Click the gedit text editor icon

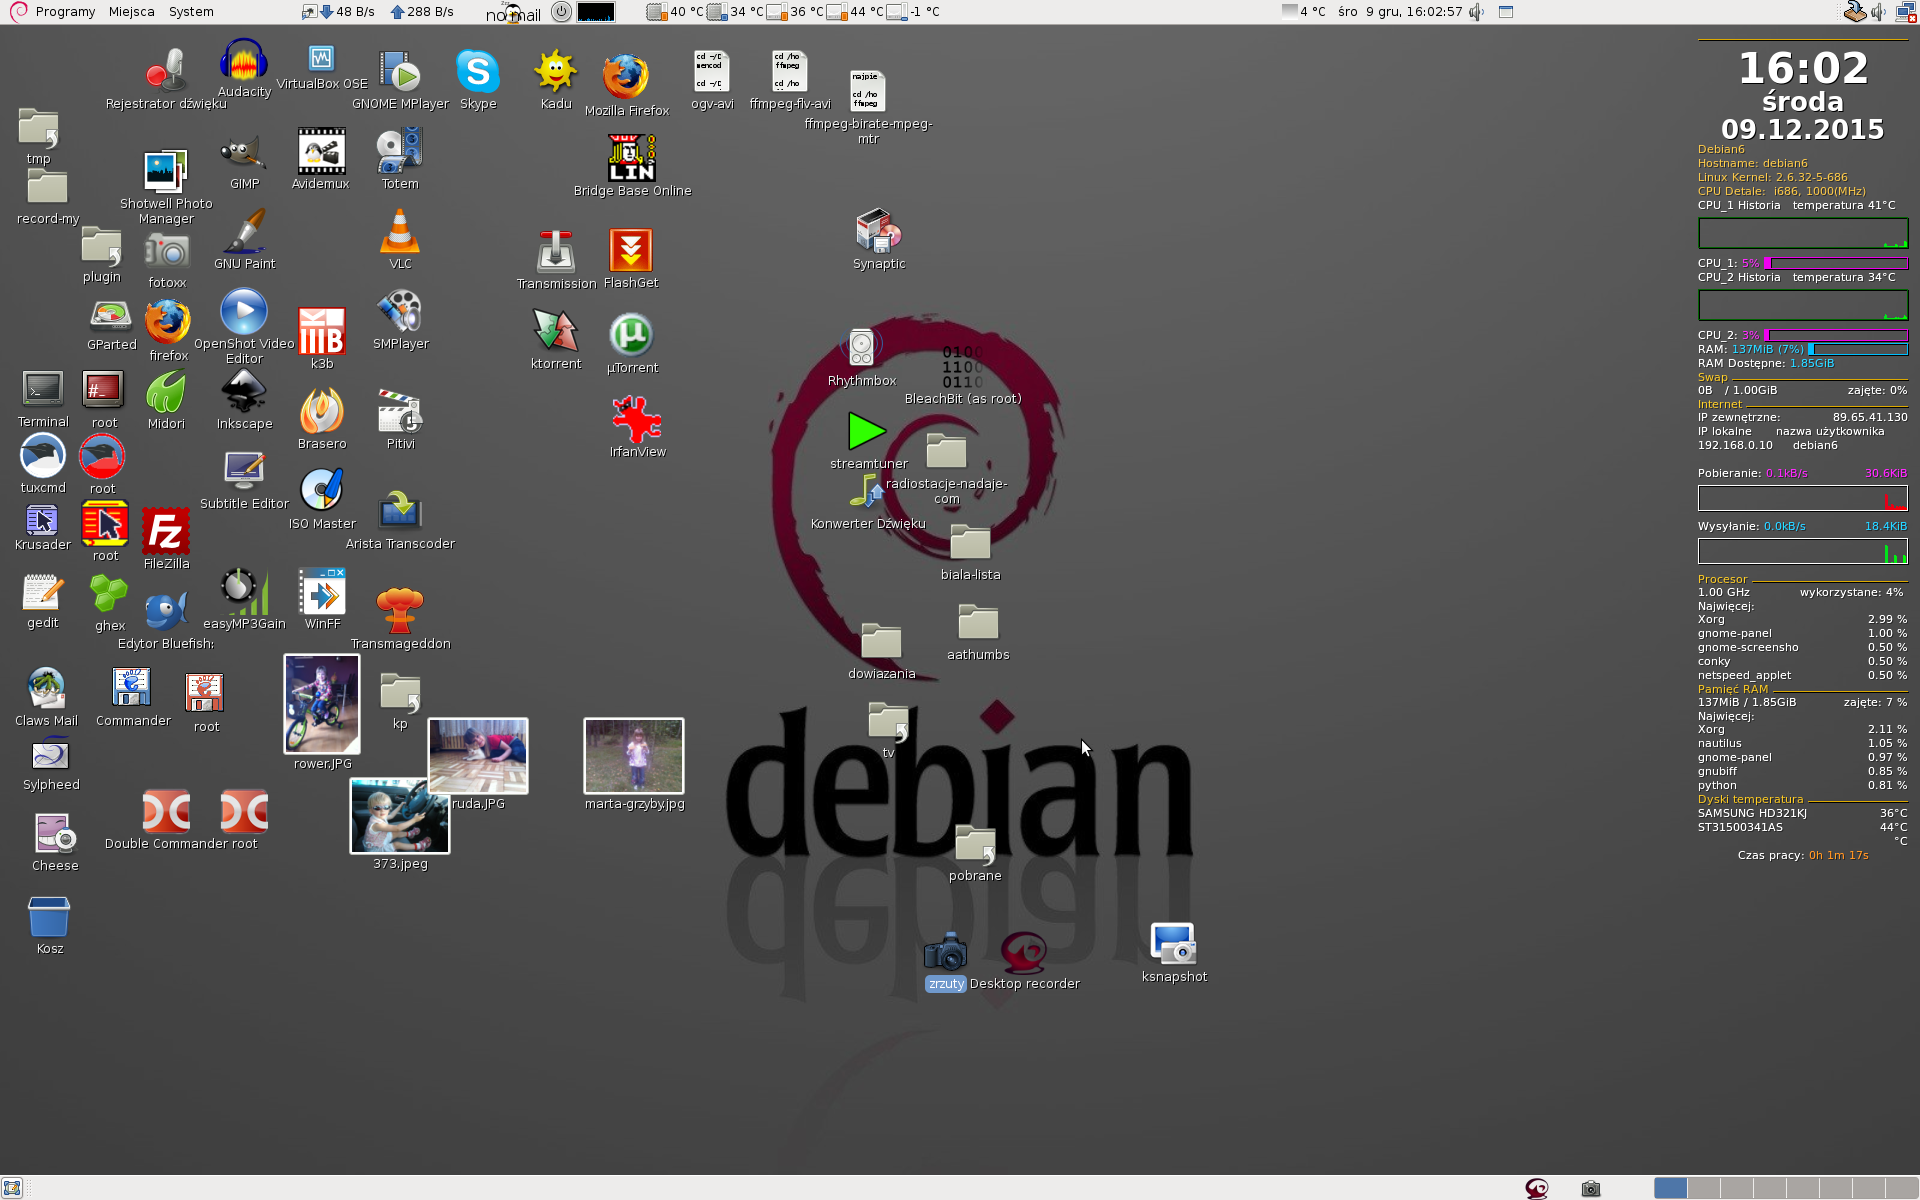point(42,591)
